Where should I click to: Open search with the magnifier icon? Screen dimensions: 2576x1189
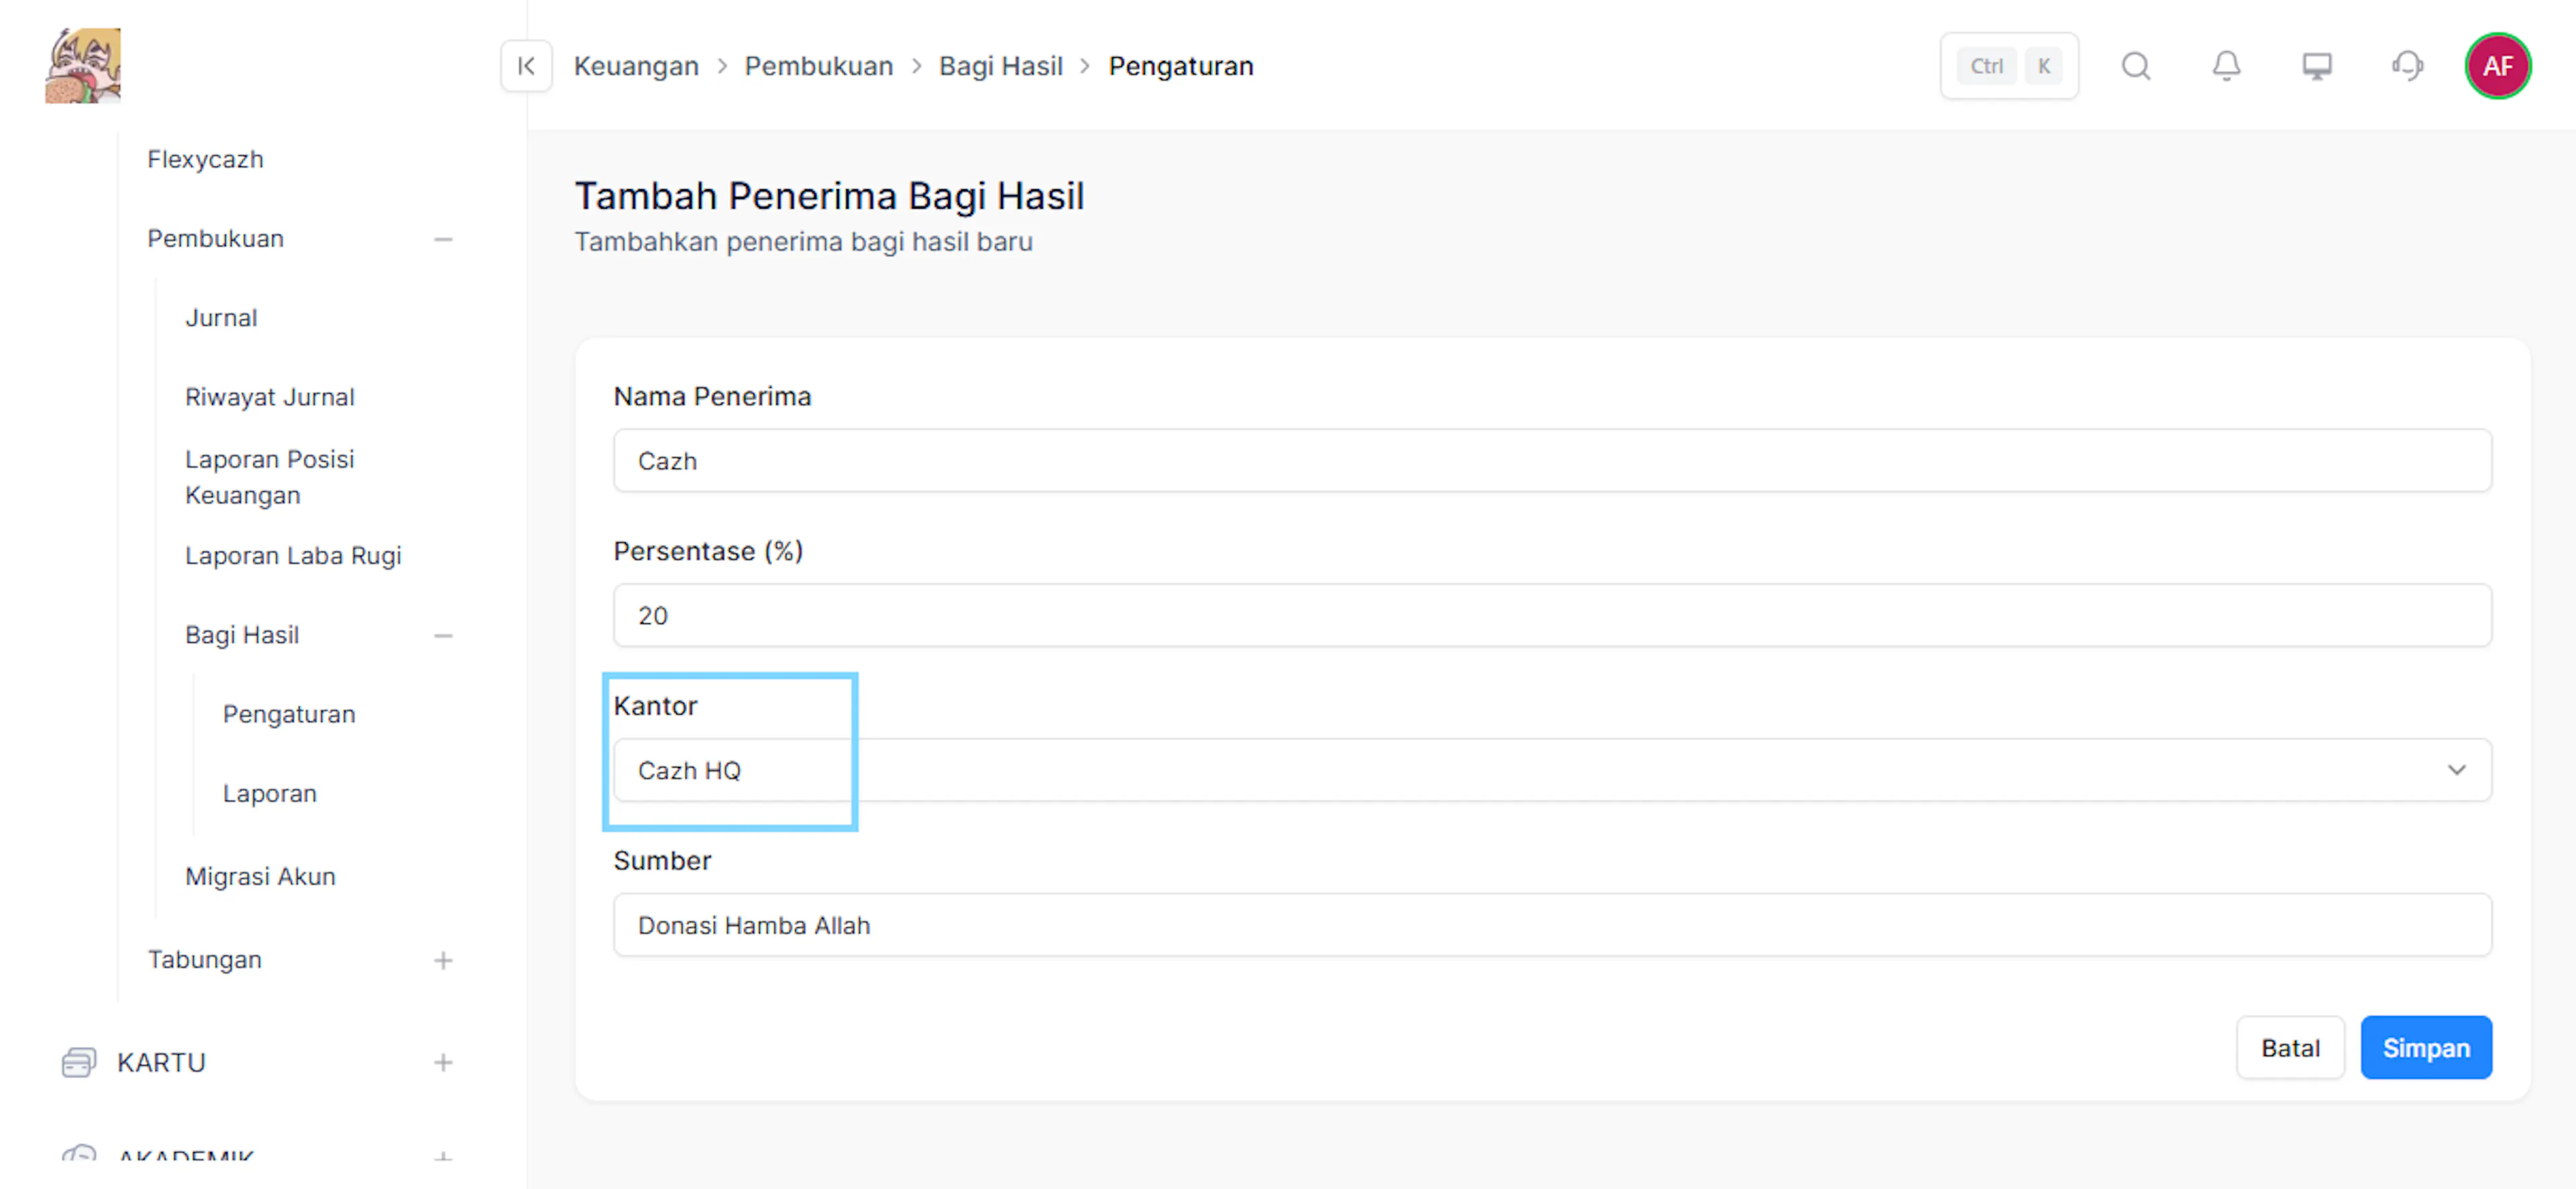point(2136,66)
